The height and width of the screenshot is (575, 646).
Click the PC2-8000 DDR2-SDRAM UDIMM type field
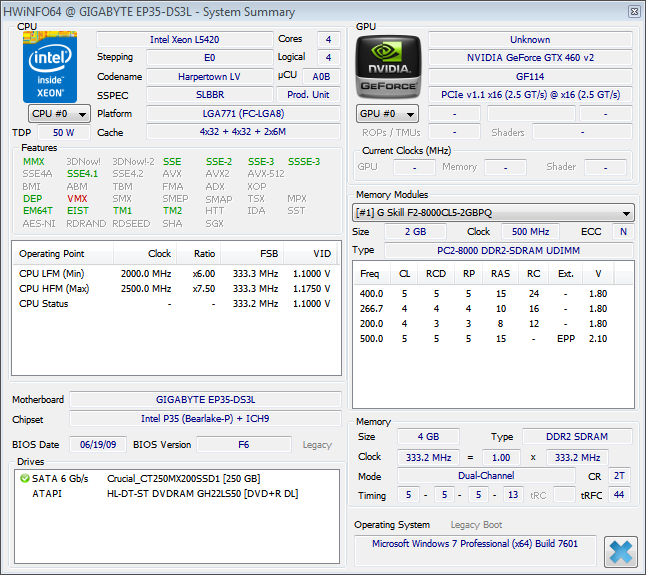click(x=508, y=250)
